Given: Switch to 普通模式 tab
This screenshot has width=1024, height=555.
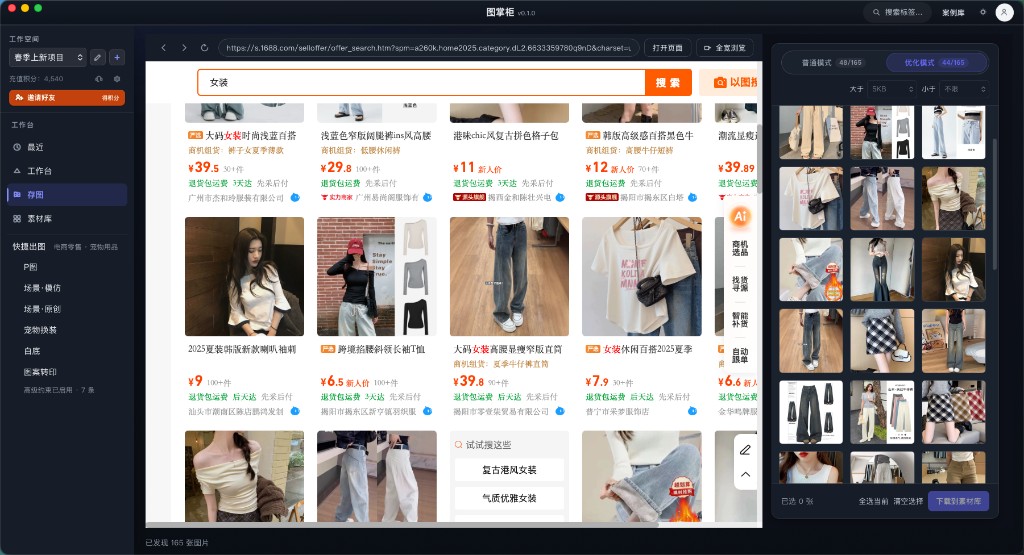Looking at the screenshot, I should pyautogui.click(x=831, y=63).
